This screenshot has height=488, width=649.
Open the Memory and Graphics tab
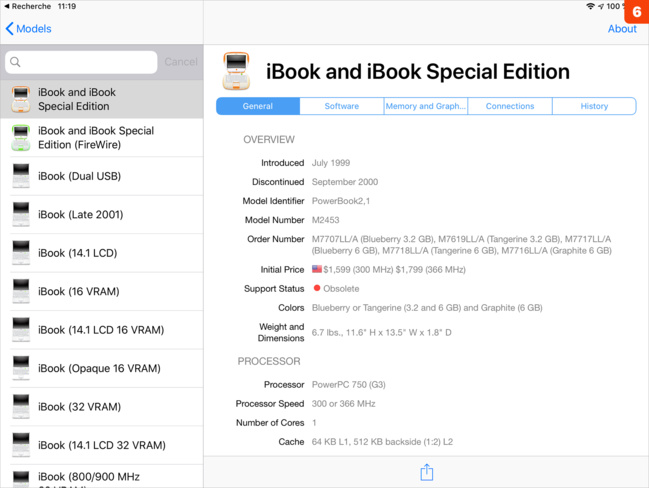pyautogui.click(x=425, y=106)
